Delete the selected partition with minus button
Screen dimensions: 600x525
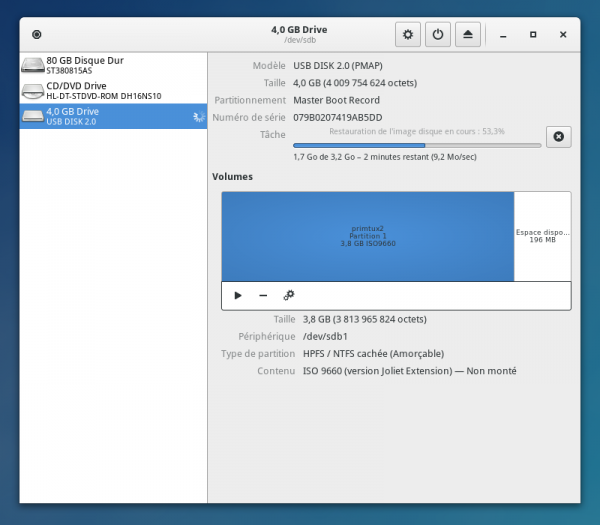click(x=263, y=295)
